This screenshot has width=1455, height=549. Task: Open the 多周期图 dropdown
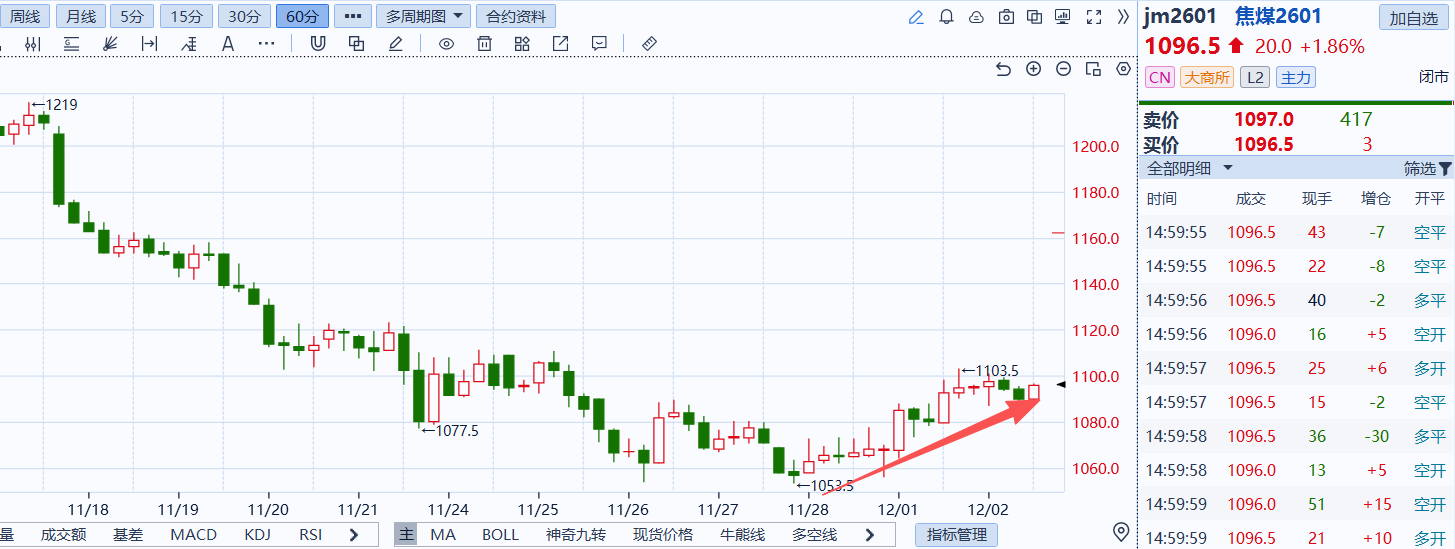tap(427, 16)
